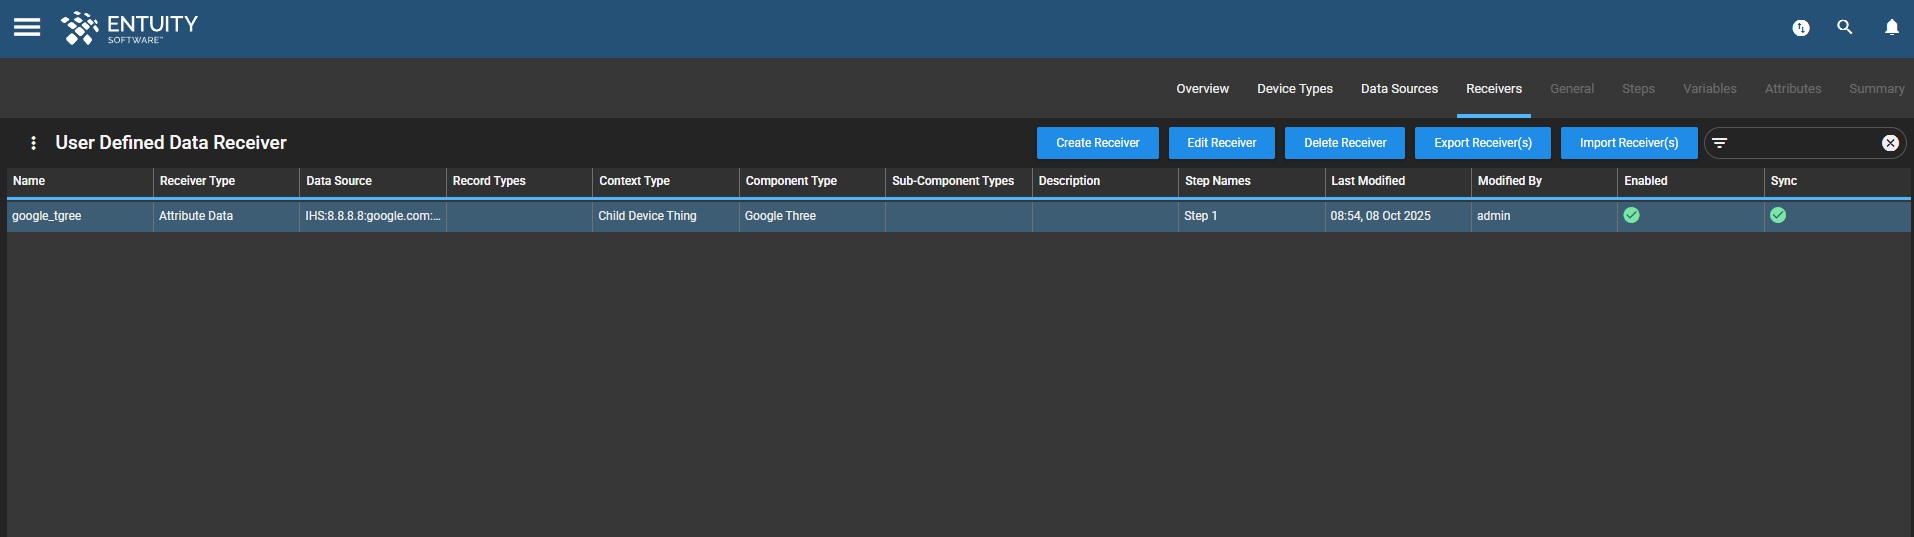Click the Enabled green check for google_tgree

point(1631,215)
